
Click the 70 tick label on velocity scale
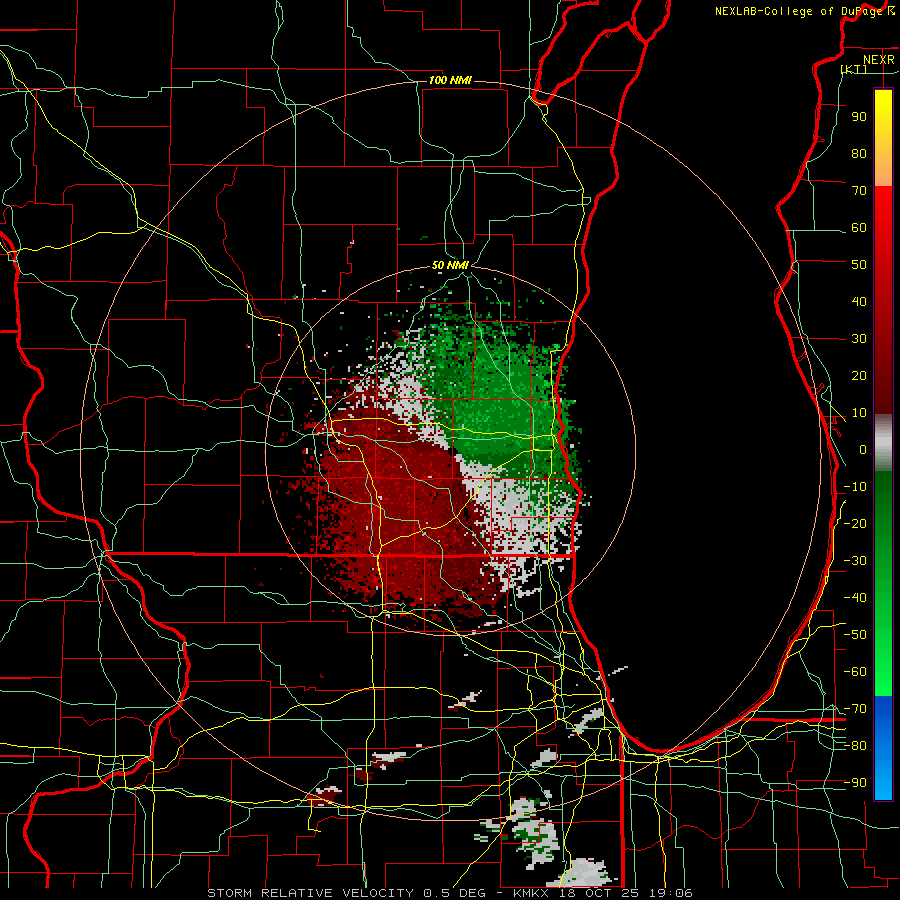tap(859, 191)
